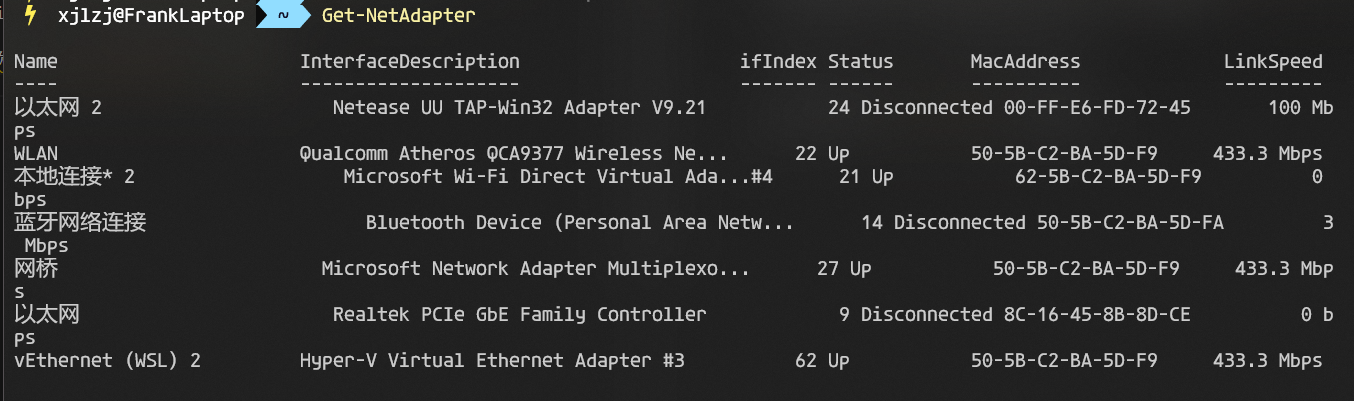Click Hyper-V Virtual Ethernet Adapter #3 text
The height and width of the screenshot is (401, 1354).
click(x=492, y=360)
